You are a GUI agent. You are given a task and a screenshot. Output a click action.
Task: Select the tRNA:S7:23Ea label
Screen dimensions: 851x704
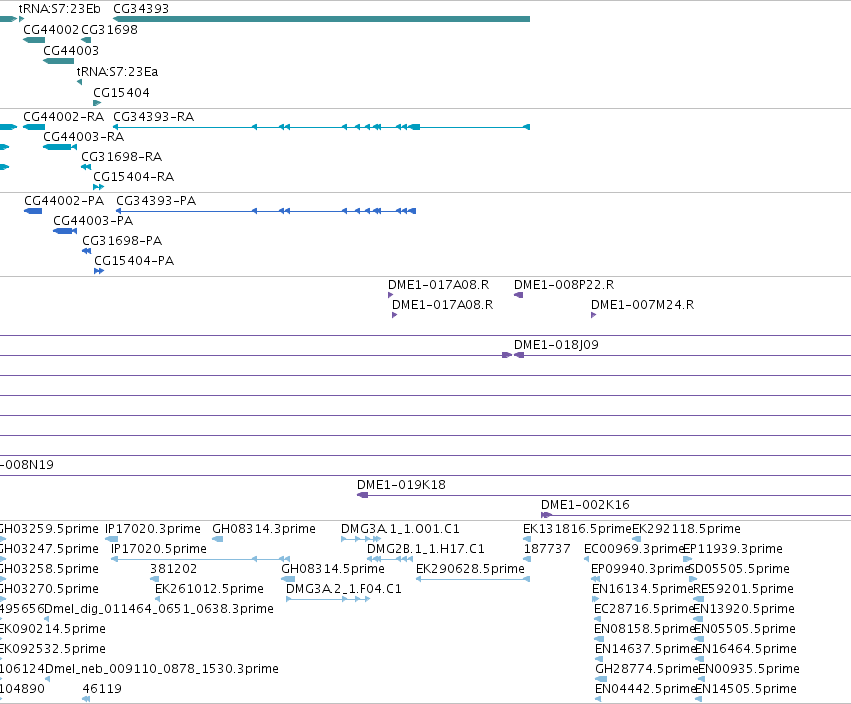tap(117, 72)
